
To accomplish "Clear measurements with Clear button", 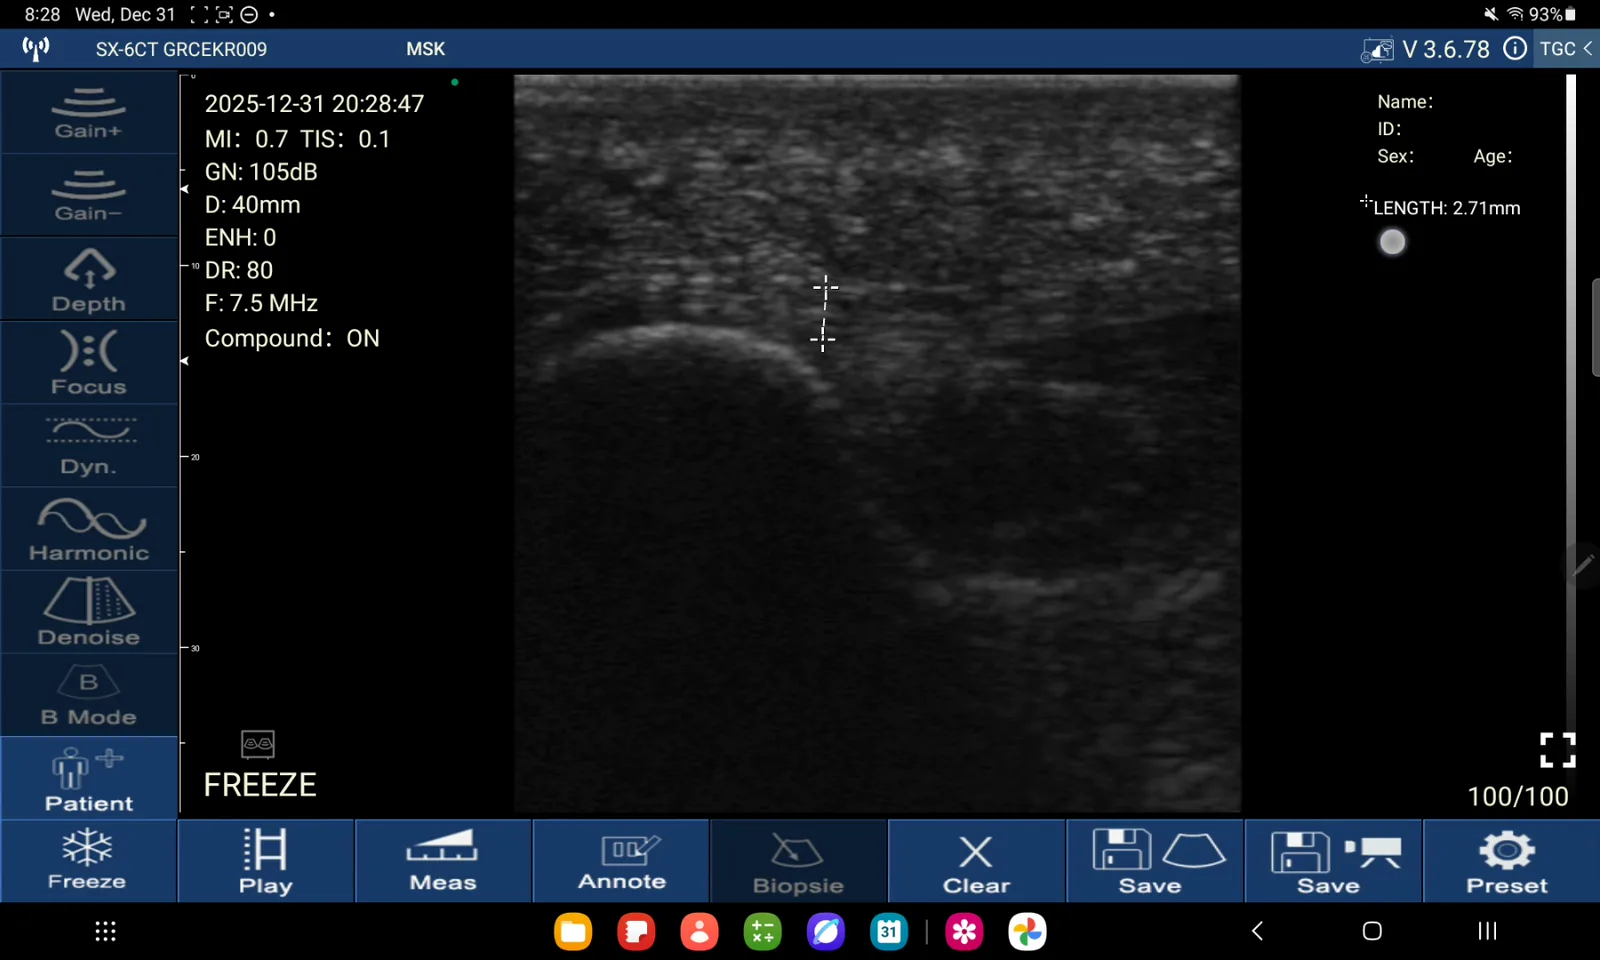I will pyautogui.click(x=977, y=861).
